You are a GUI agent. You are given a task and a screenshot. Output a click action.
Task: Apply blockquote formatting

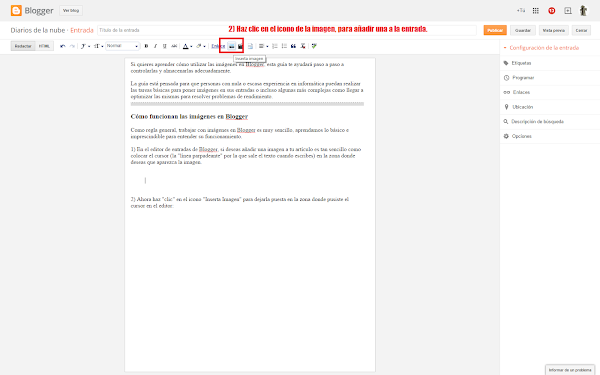[x=293, y=46]
